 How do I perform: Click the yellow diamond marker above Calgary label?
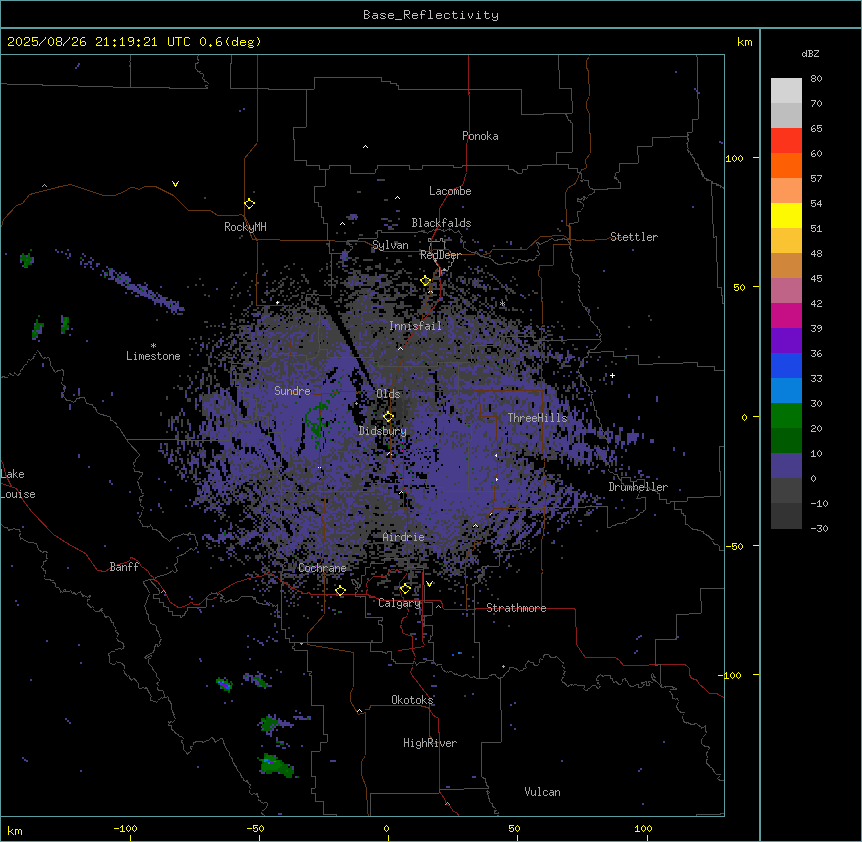coord(405,589)
